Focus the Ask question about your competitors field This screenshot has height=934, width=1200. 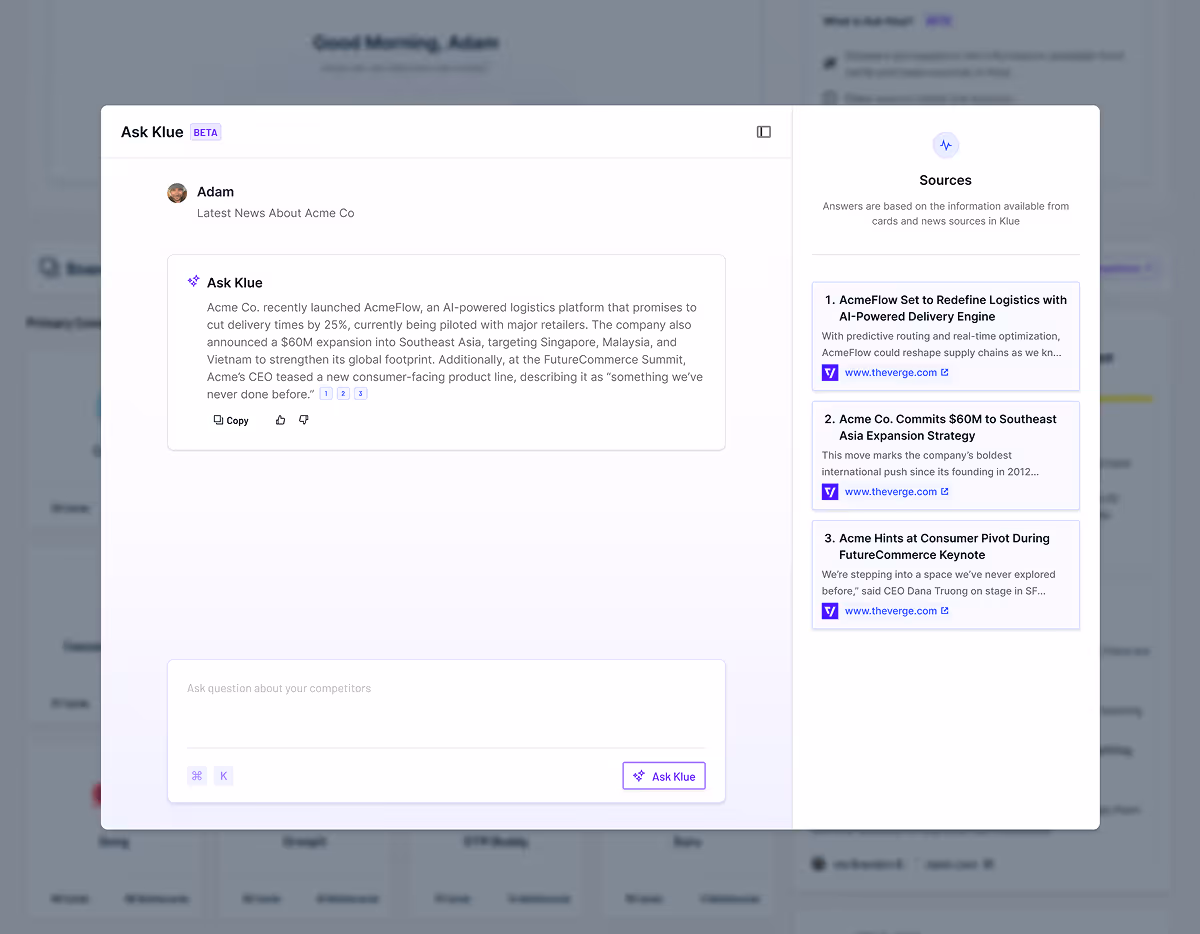point(446,704)
